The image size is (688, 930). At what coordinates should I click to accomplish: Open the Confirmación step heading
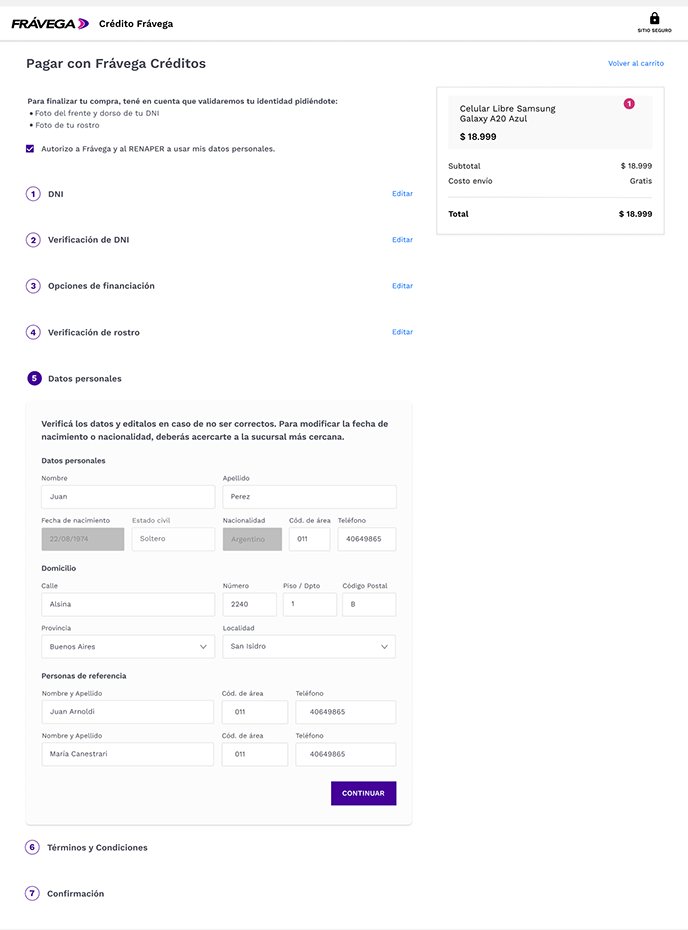[75, 893]
